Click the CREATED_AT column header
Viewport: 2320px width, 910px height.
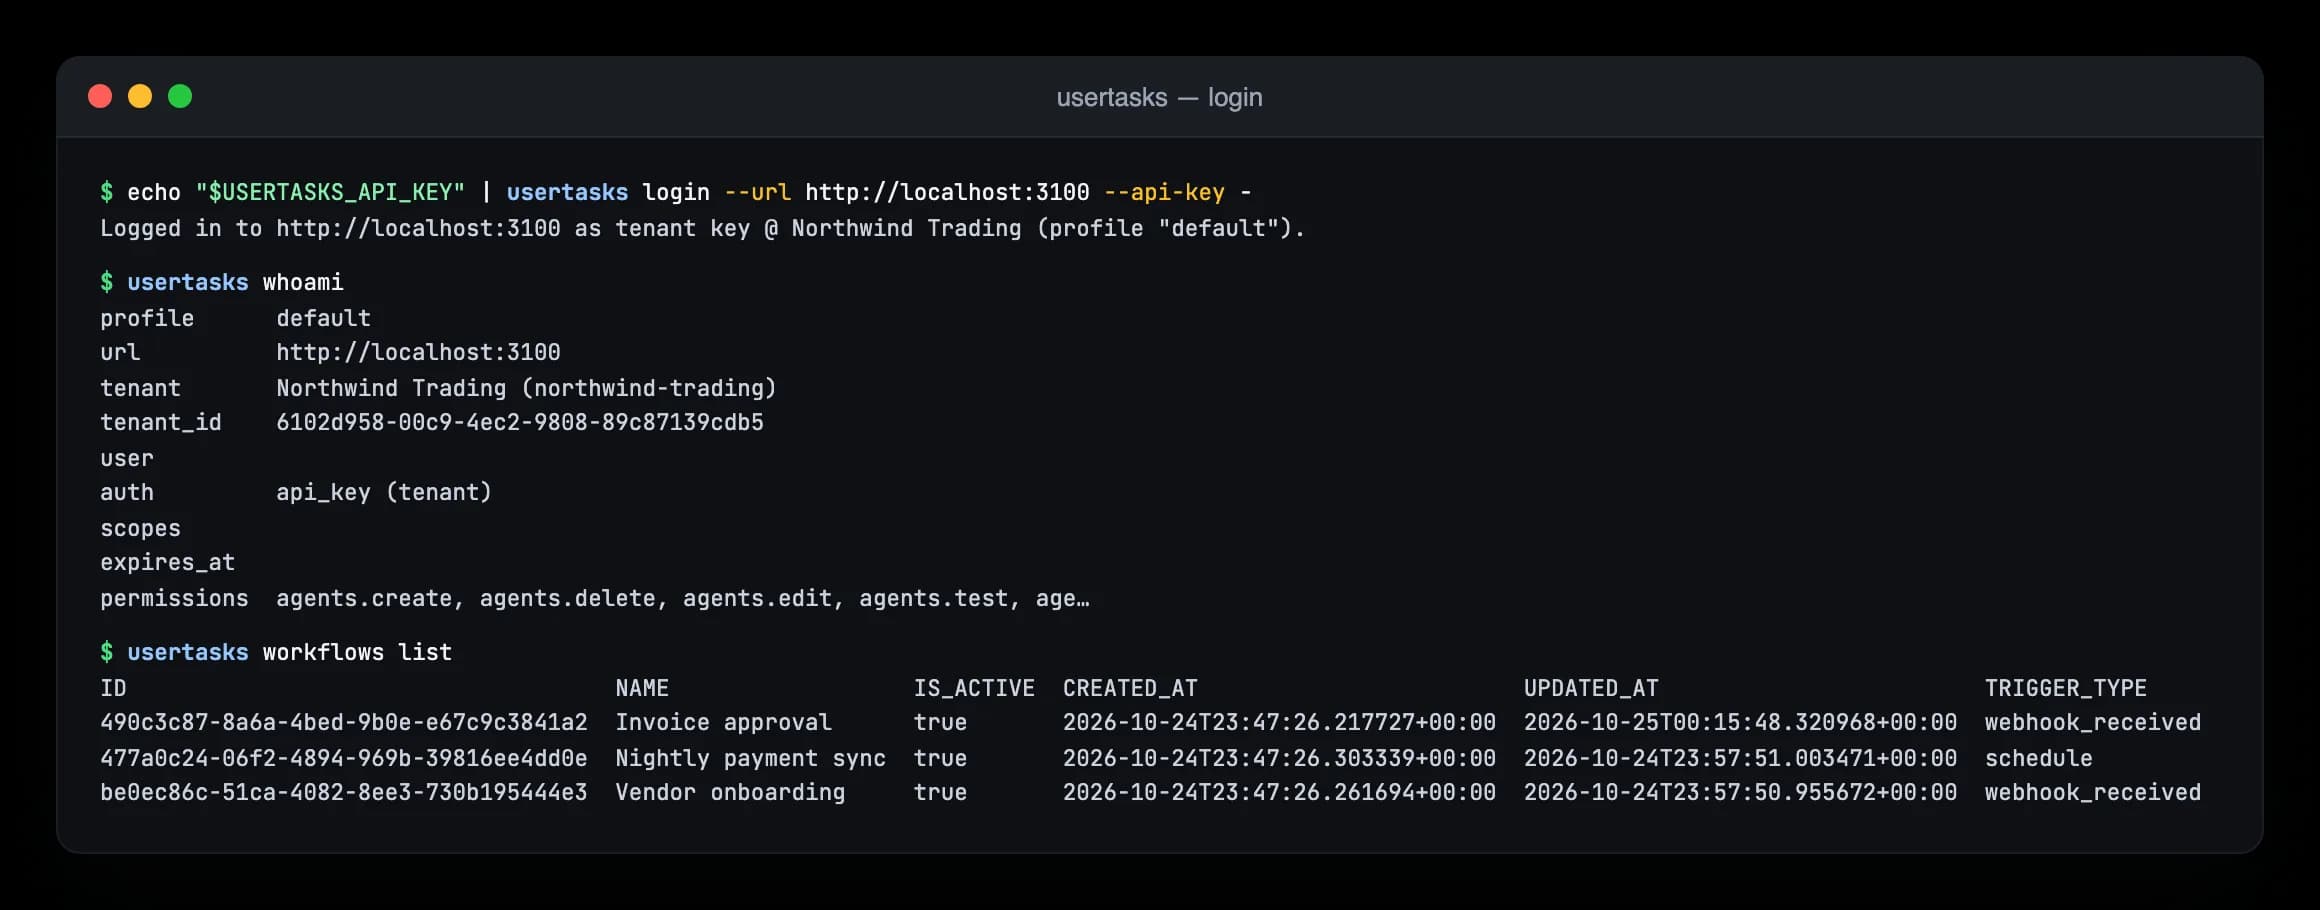(1130, 688)
